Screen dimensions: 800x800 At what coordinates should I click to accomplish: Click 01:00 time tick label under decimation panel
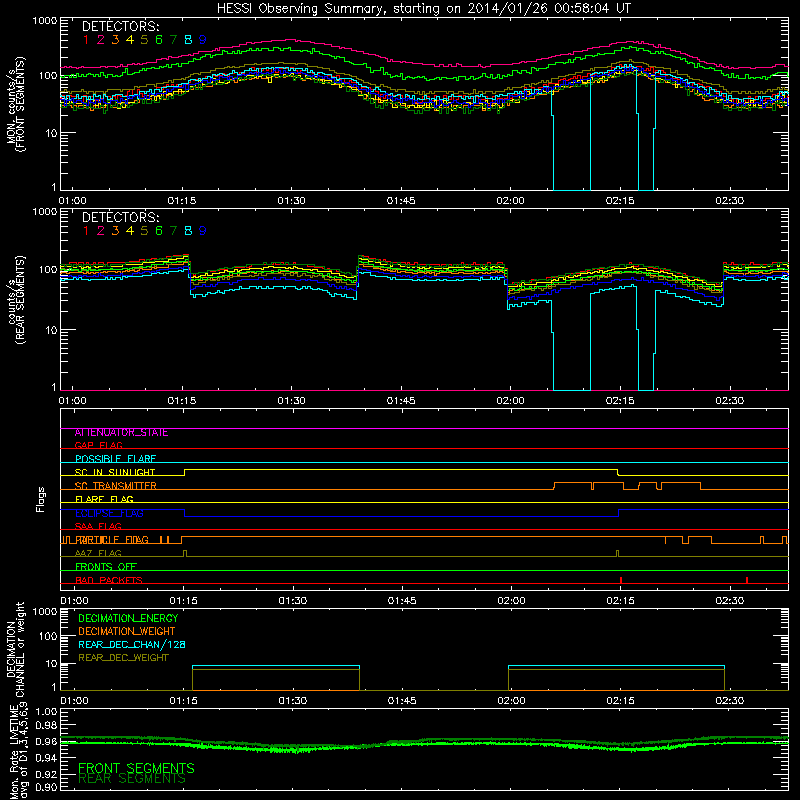(74, 701)
